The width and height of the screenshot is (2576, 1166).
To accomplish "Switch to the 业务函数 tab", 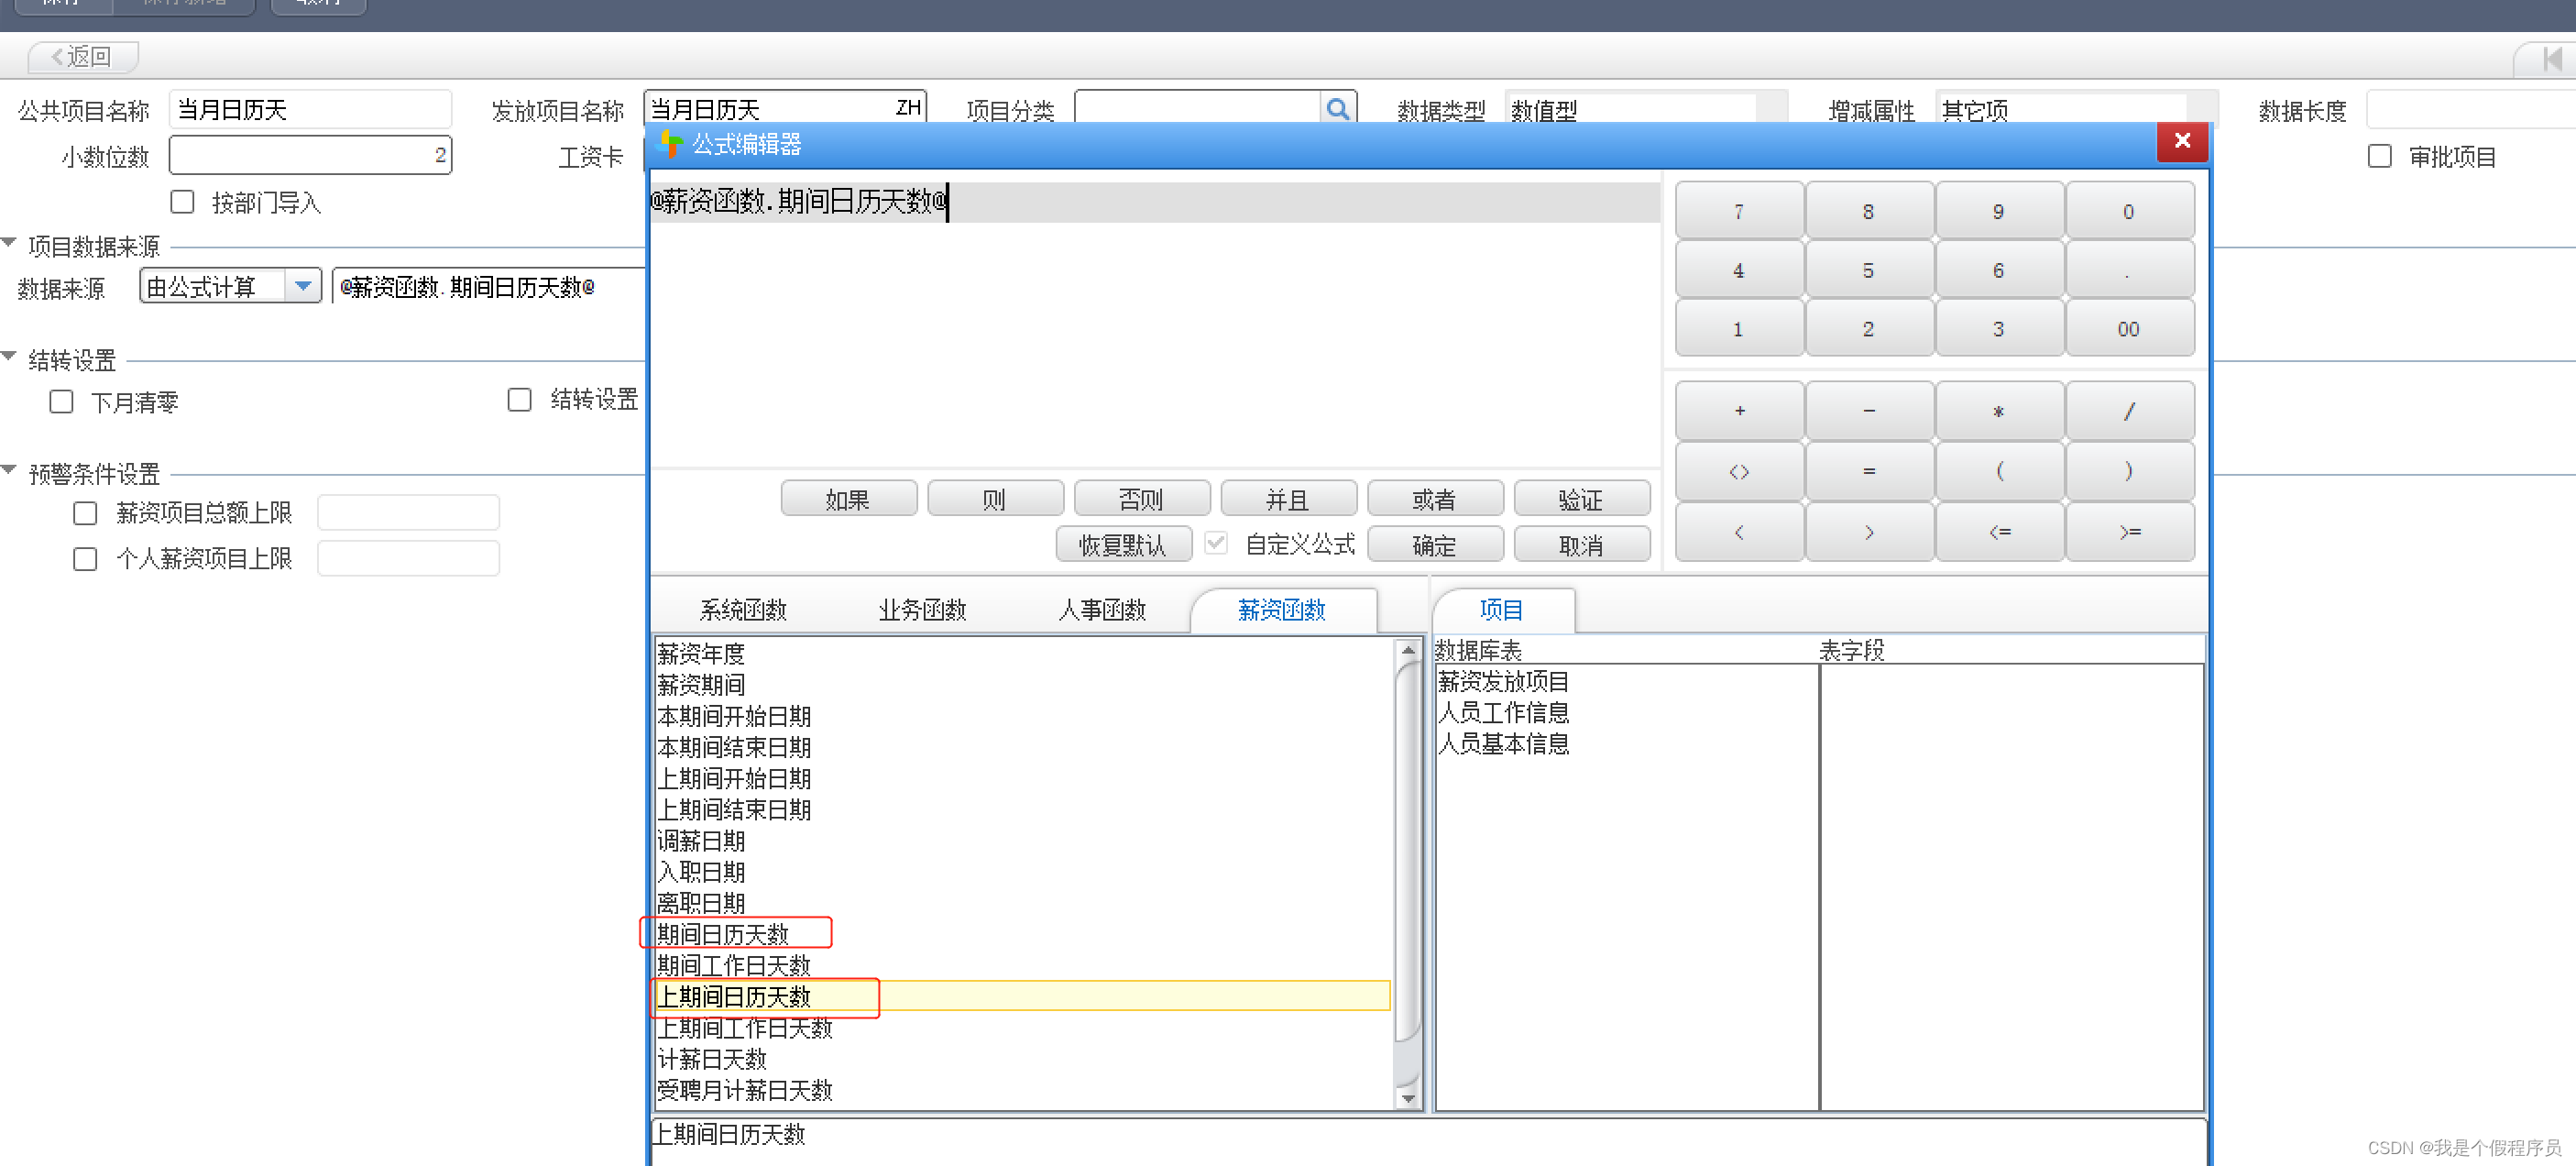I will pyautogui.click(x=922, y=609).
